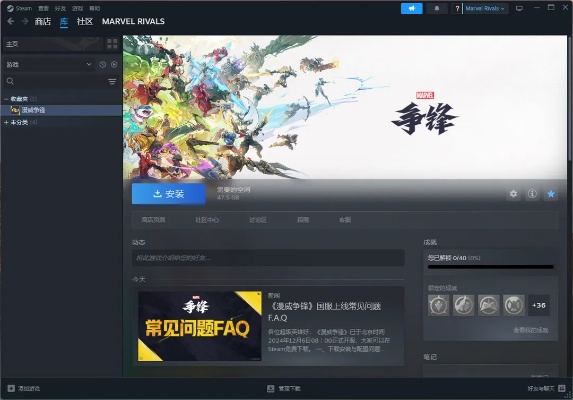Click the 添加游戏 add game plus icon
The width and height of the screenshot is (573, 400).
coord(11,388)
